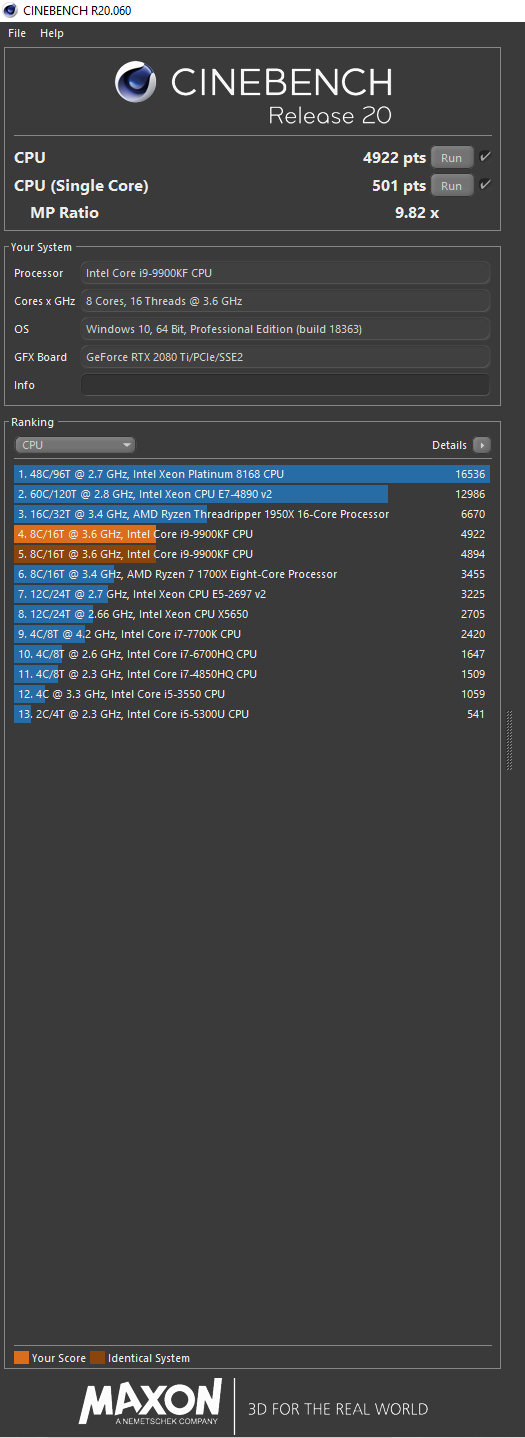
Task: Select the Xeon X5650 ranking row
Action: [x=252, y=614]
